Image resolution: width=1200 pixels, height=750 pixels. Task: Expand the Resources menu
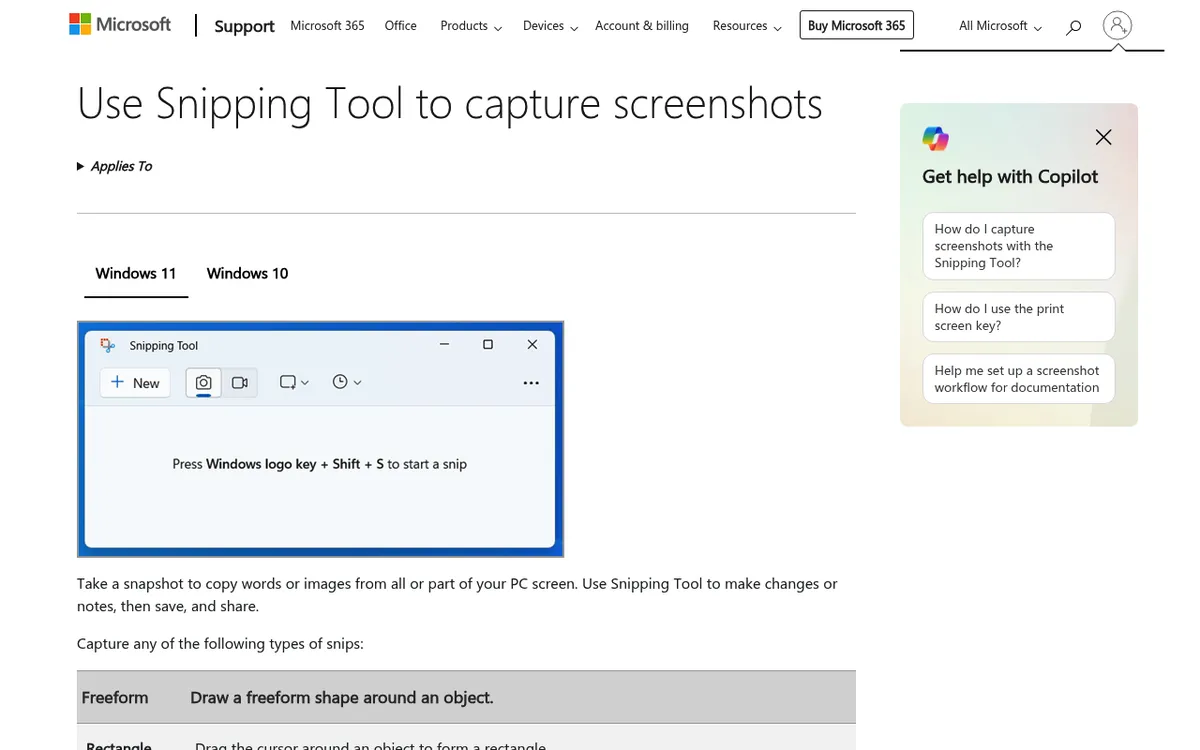(x=747, y=26)
